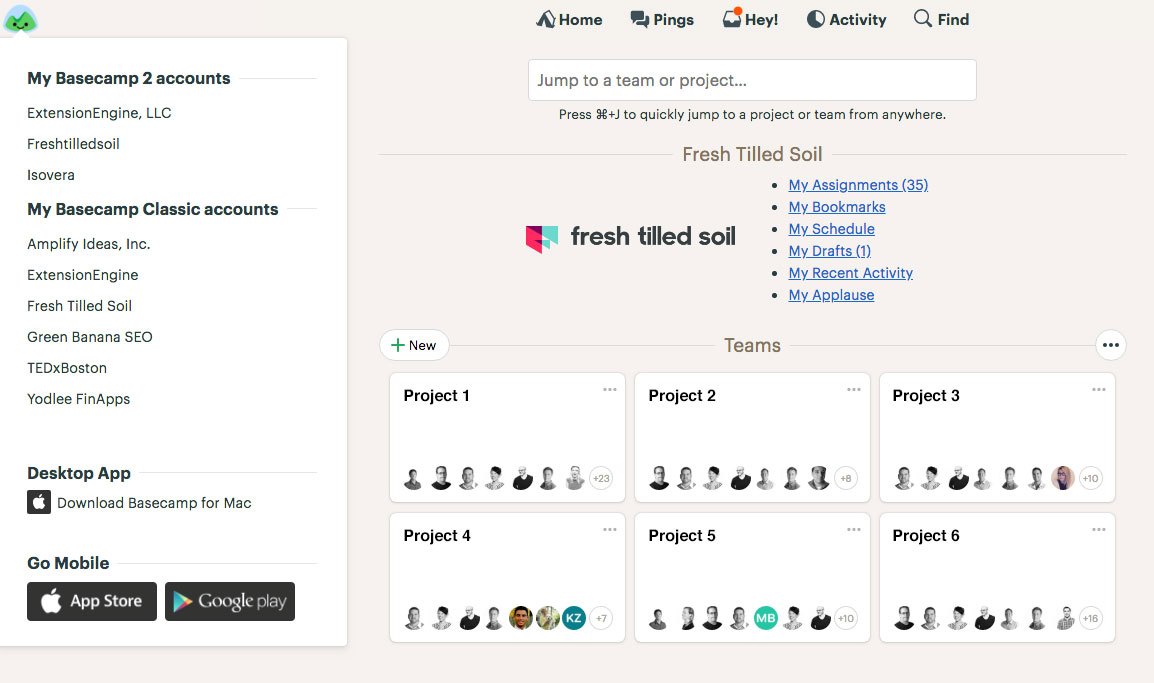Viewport: 1154px width, 683px height.
Task: Select the Find magnifying glass icon
Action: click(x=923, y=19)
